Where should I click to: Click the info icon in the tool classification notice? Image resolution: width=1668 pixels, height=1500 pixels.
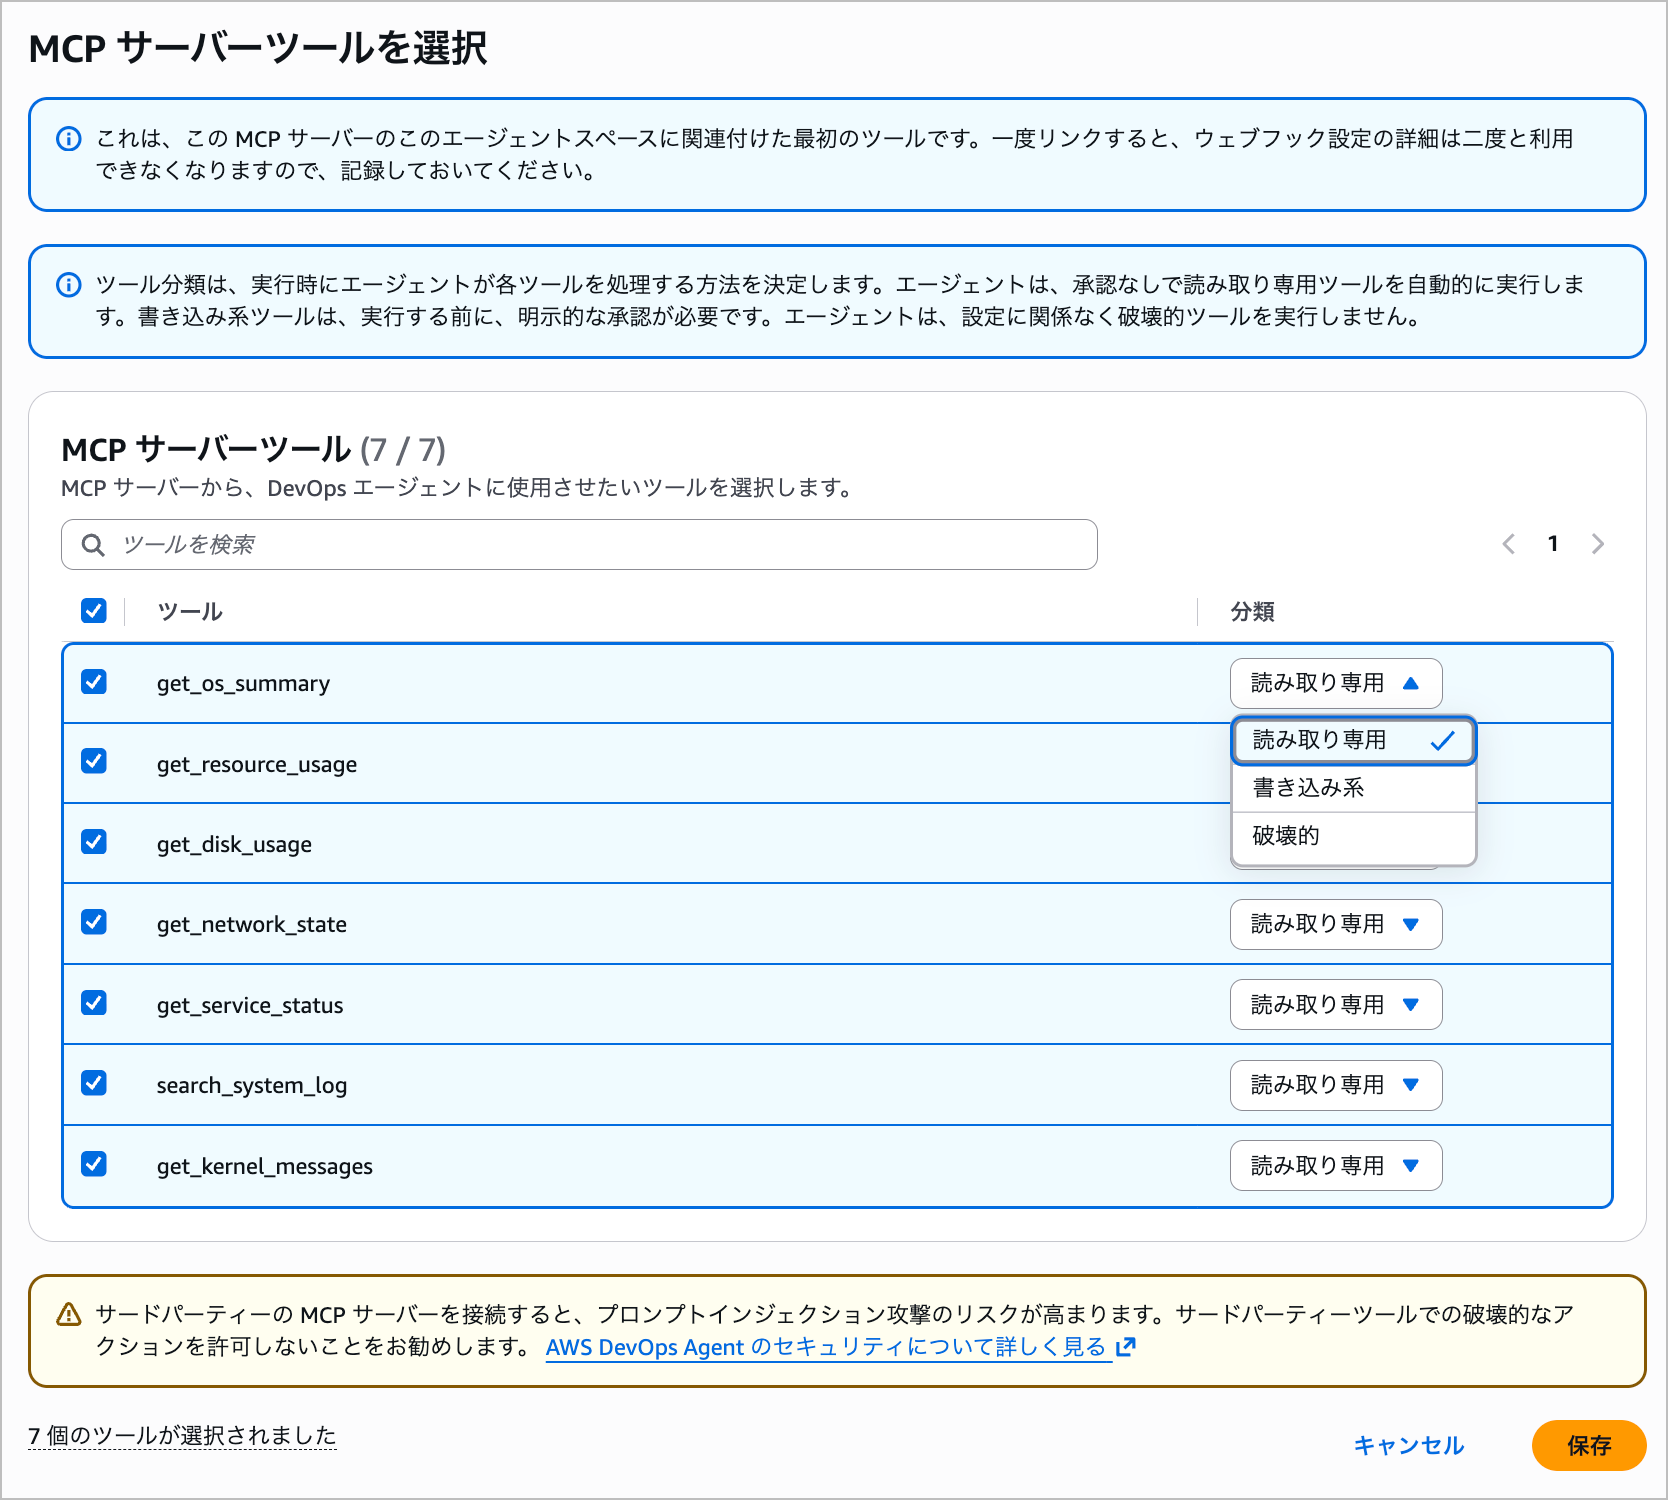[x=68, y=285]
